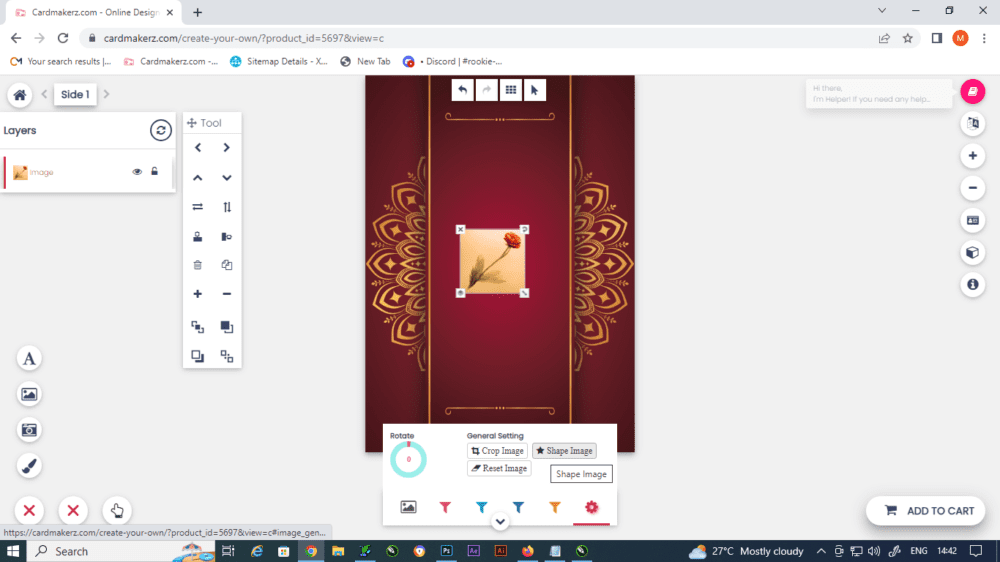Go to next side using right chevron
This screenshot has width=1000, height=562.
[107, 95]
